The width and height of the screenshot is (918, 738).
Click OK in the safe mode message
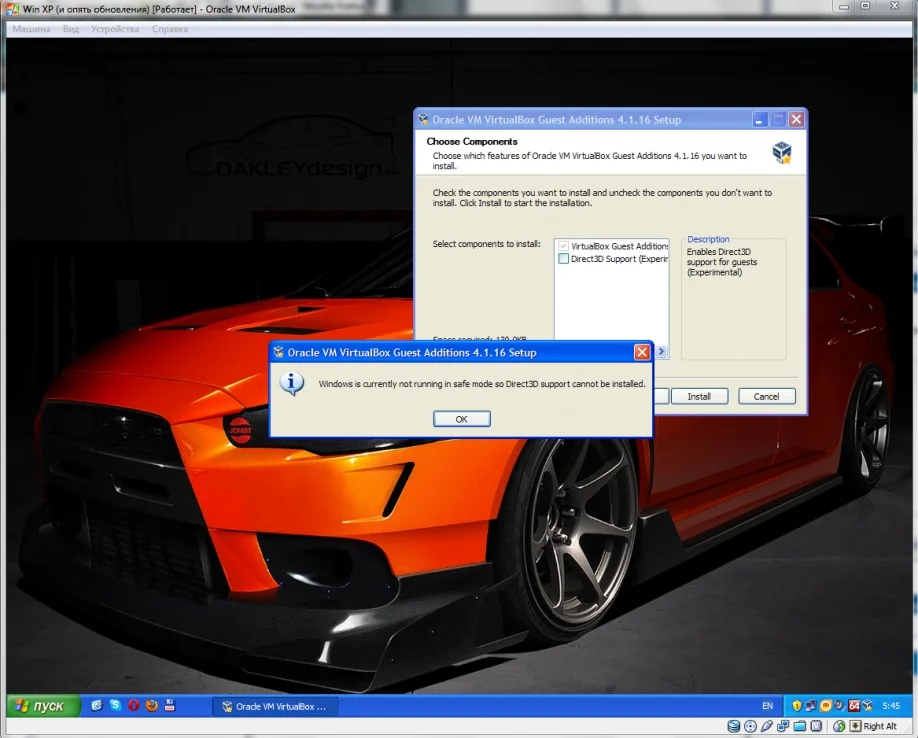coord(461,419)
